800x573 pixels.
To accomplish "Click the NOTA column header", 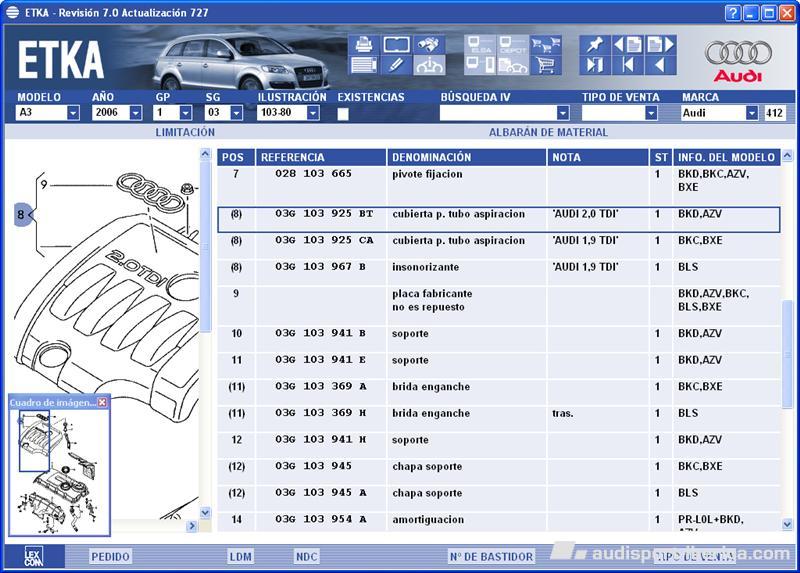I will coord(598,157).
